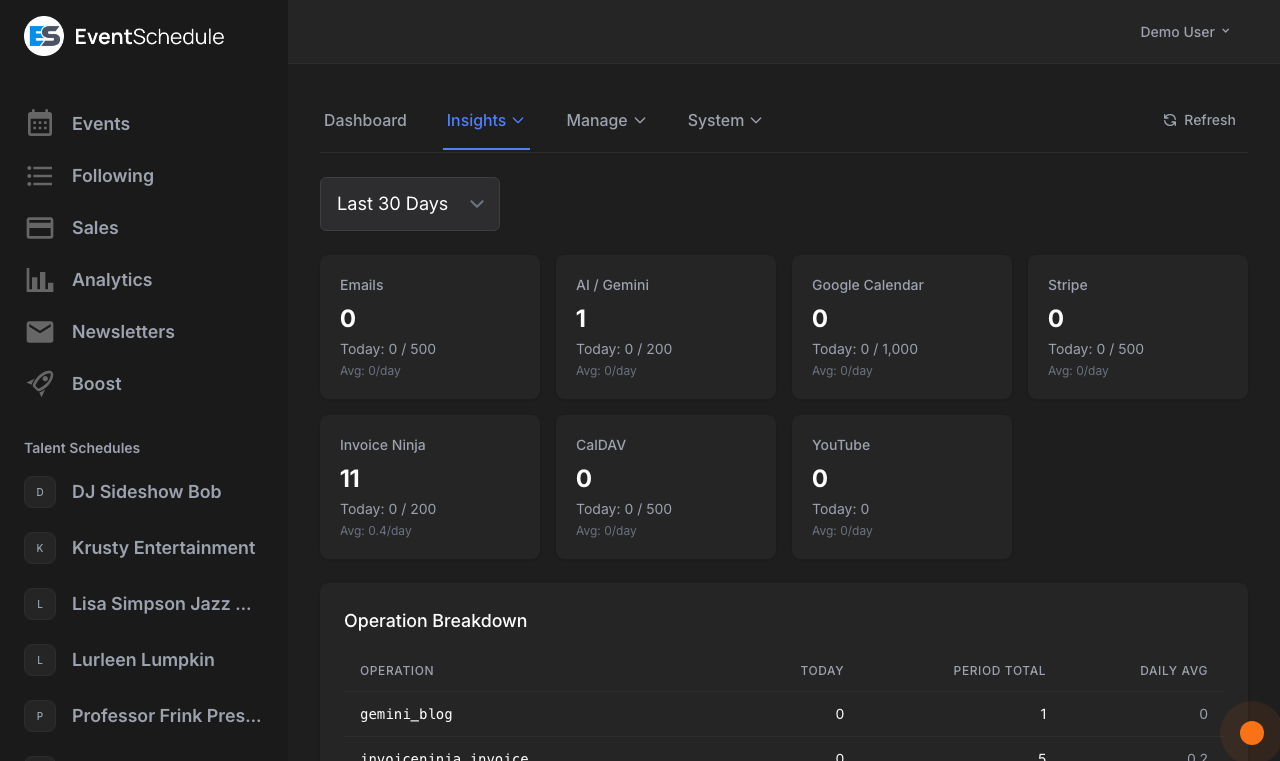Open Lurleen Lumpkin schedule

[x=143, y=660]
